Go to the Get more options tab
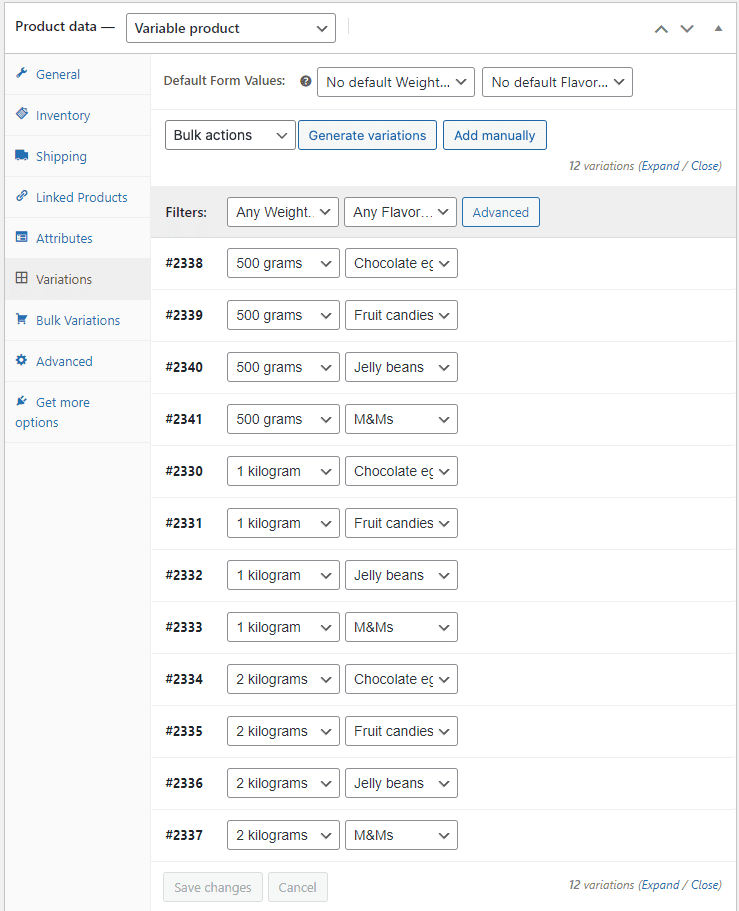The width and height of the screenshot is (739, 911). 62,403
